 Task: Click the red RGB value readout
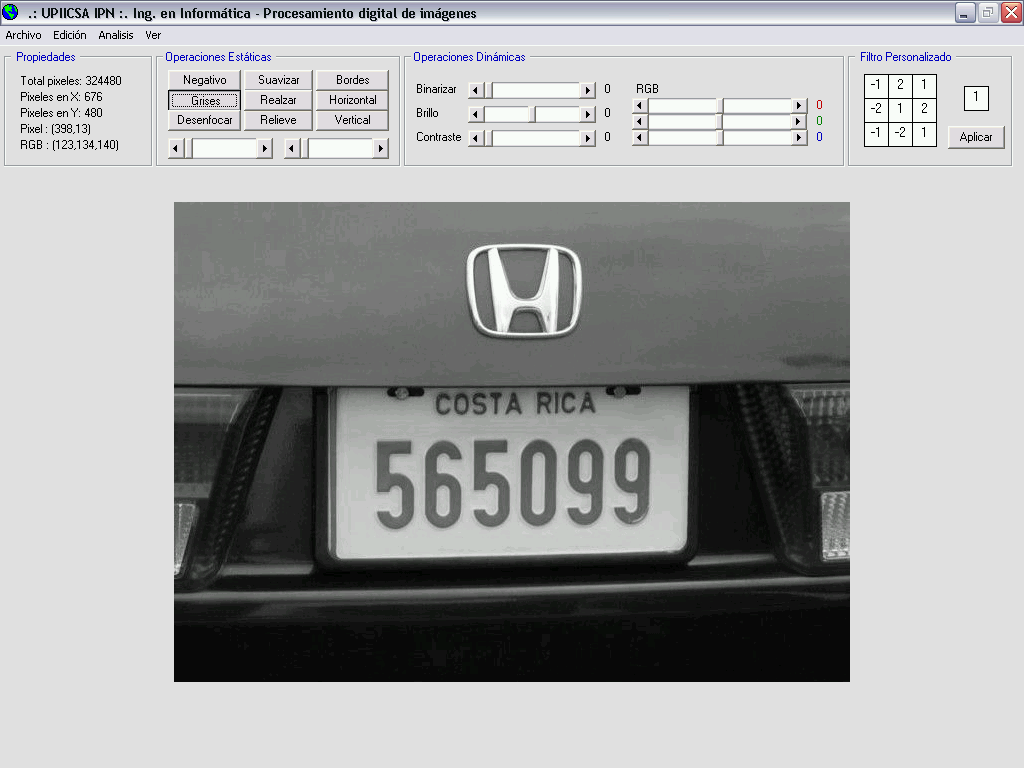pos(819,105)
